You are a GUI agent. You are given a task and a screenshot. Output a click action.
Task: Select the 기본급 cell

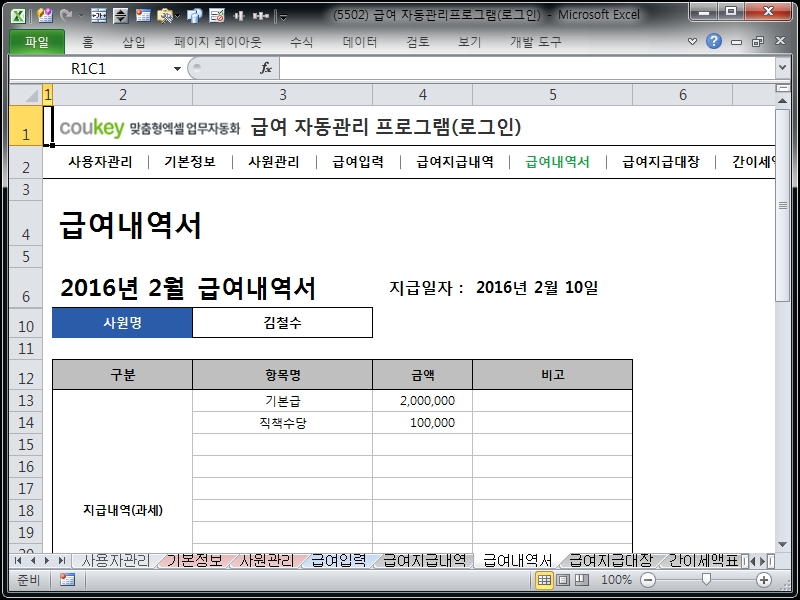click(x=283, y=401)
